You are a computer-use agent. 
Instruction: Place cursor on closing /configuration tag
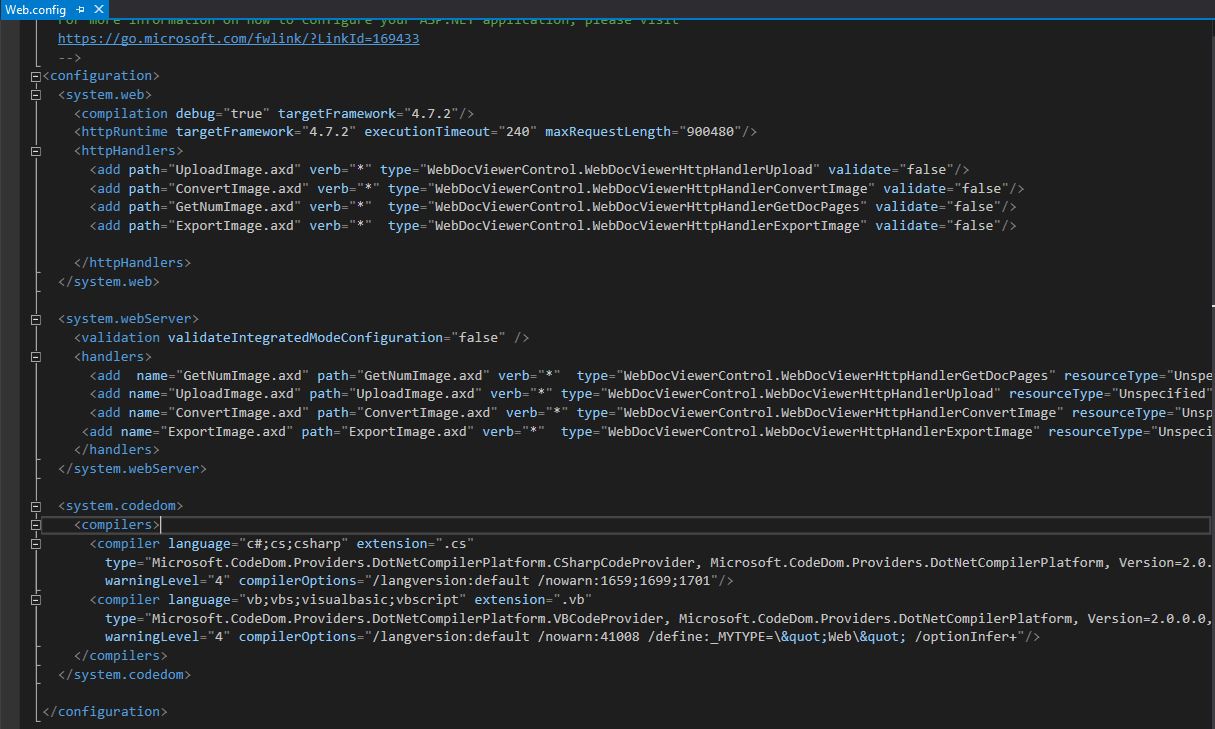[105, 711]
